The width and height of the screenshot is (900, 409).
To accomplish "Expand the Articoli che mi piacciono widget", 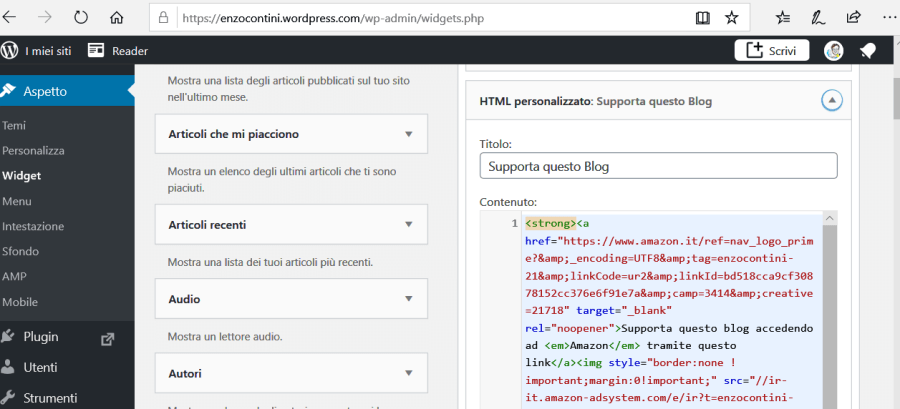I will (x=408, y=133).
